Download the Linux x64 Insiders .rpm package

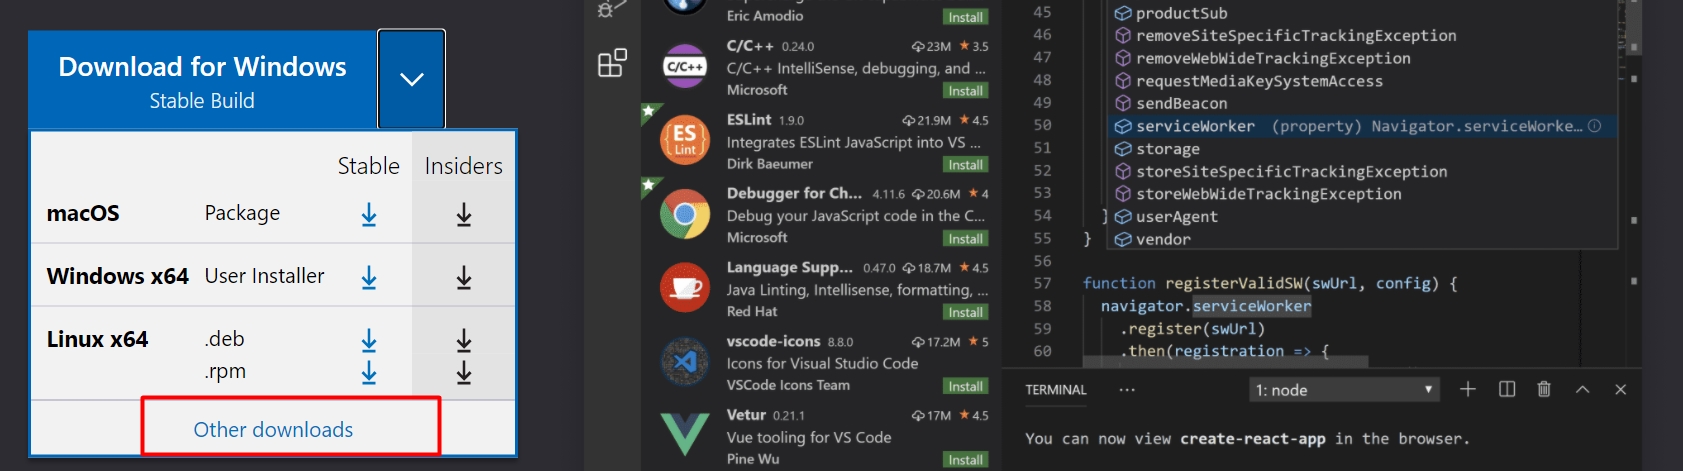[464, 373]
